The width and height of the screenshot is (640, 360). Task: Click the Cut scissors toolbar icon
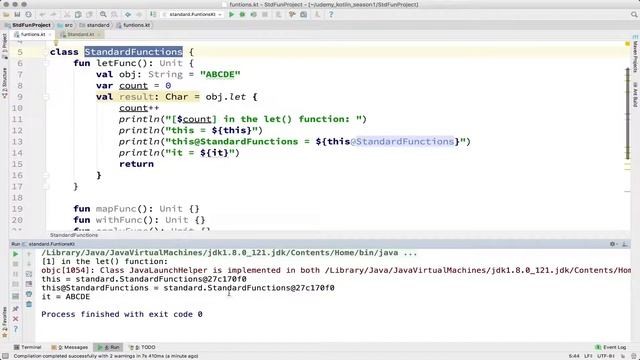[x=67, y=14]
